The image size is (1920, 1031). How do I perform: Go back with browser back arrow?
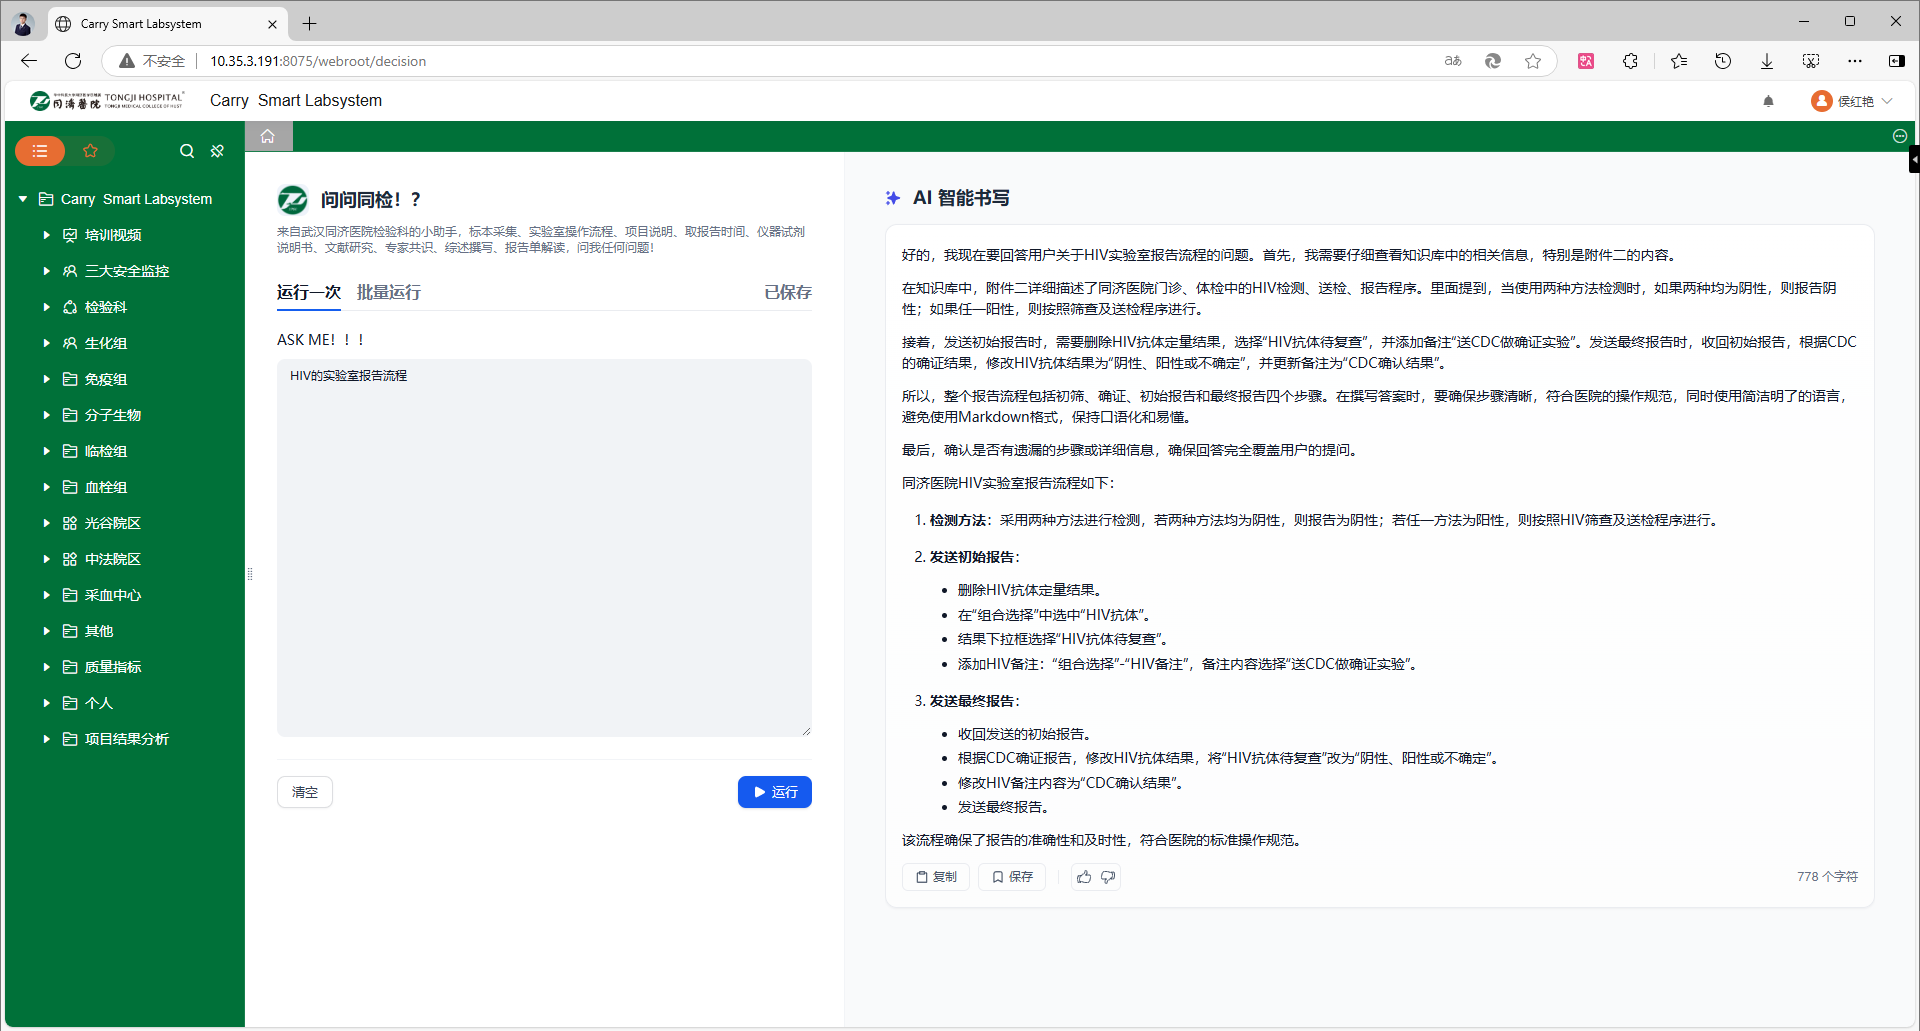click(29, 61)
